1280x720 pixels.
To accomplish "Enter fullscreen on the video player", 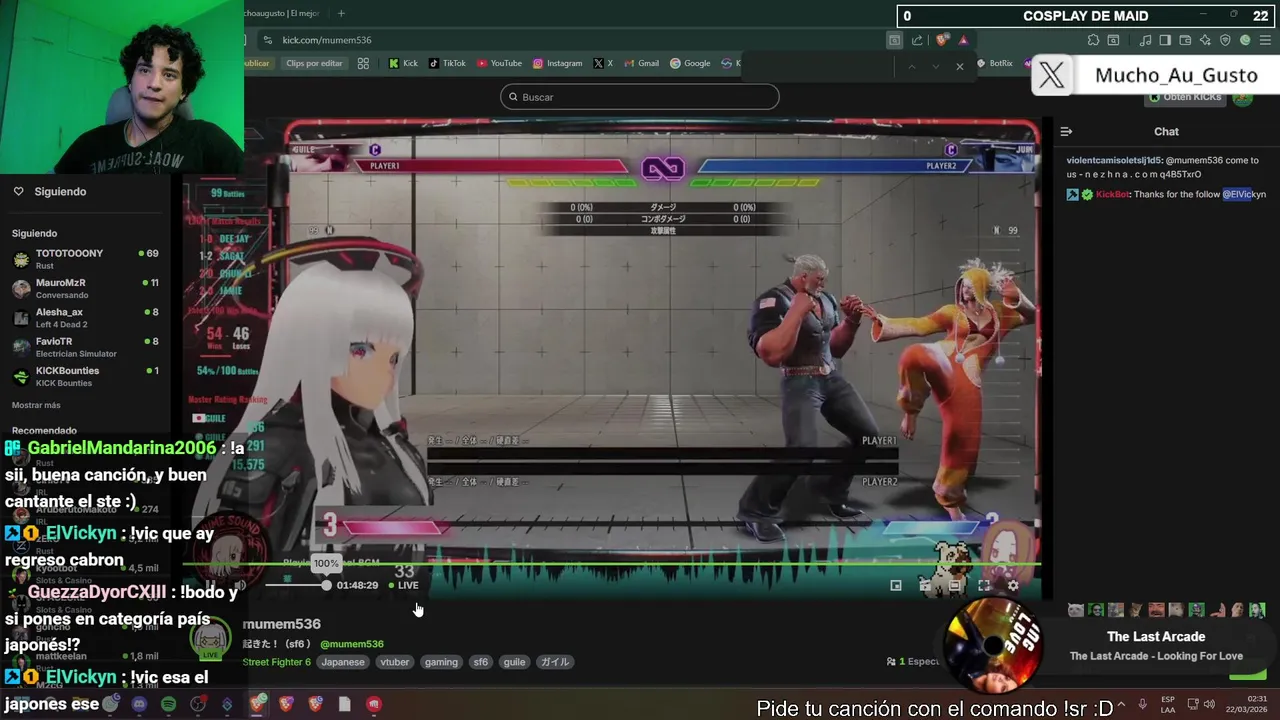I will [x=984, y=586].
